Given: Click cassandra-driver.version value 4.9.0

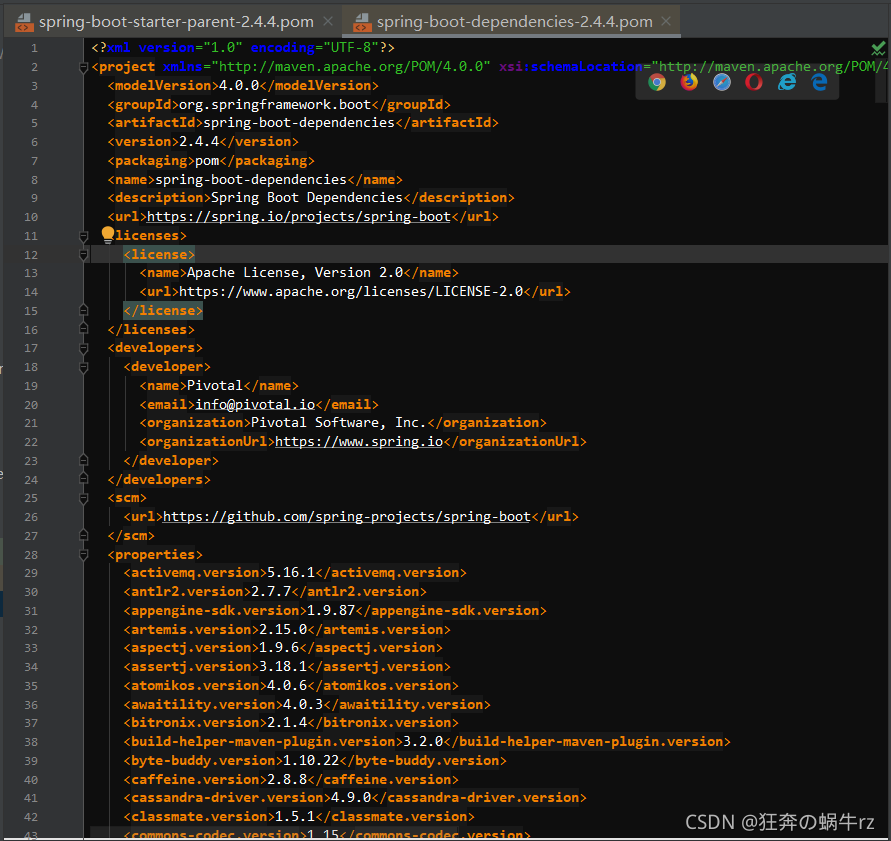Looking at the screenshot, I should tap(351, 798).
